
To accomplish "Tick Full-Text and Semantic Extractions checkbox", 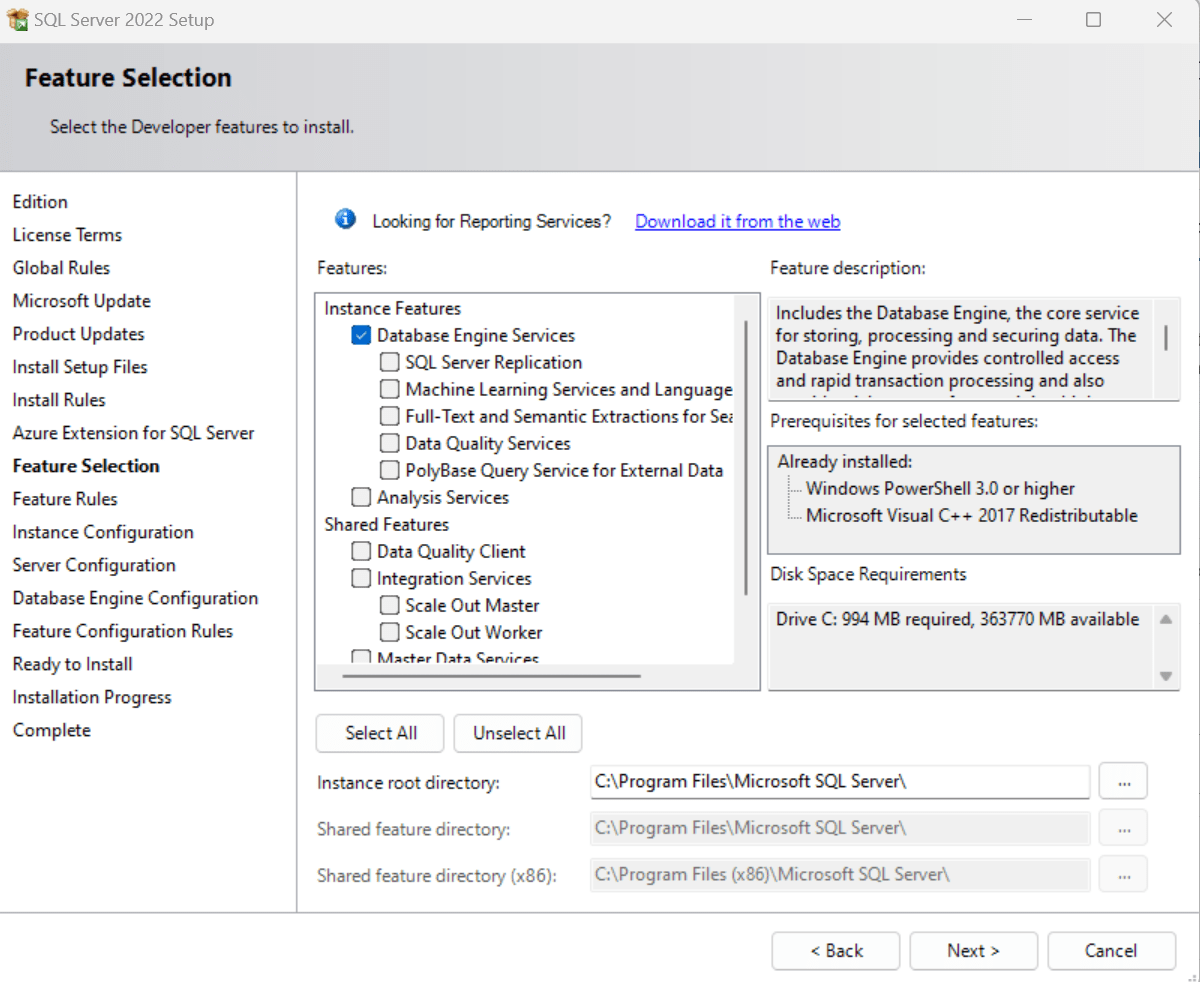I will tap(389, 417).
